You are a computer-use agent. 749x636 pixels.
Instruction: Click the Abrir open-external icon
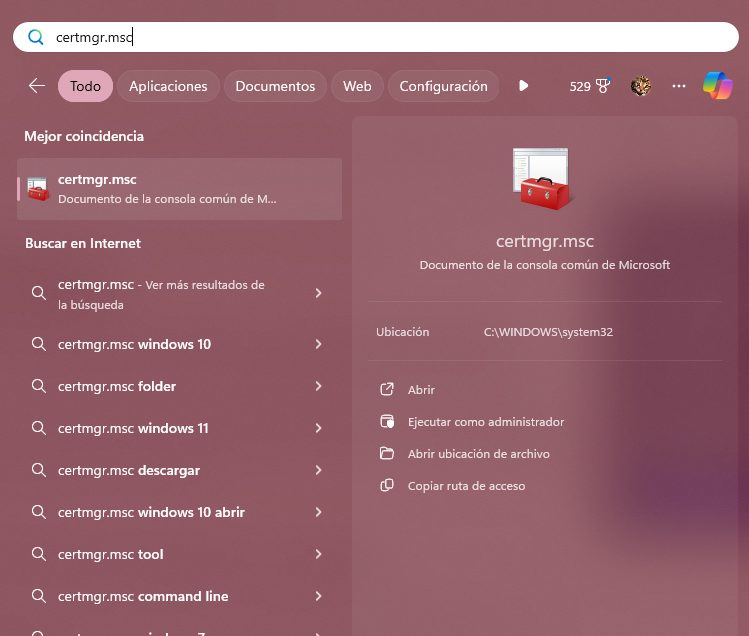click(387, 389)
